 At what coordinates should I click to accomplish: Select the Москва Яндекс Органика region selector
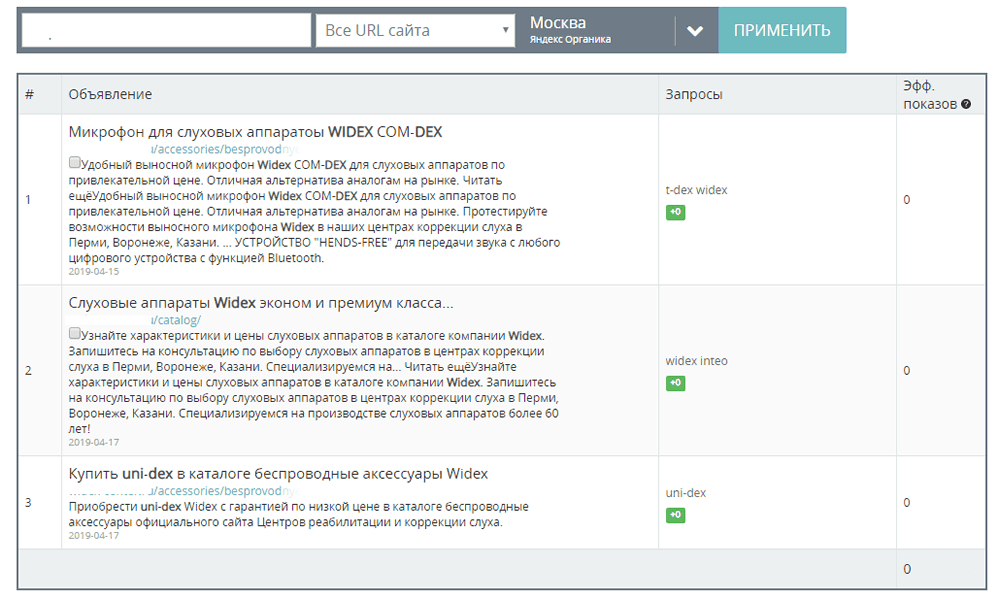[x=595, y=30]
